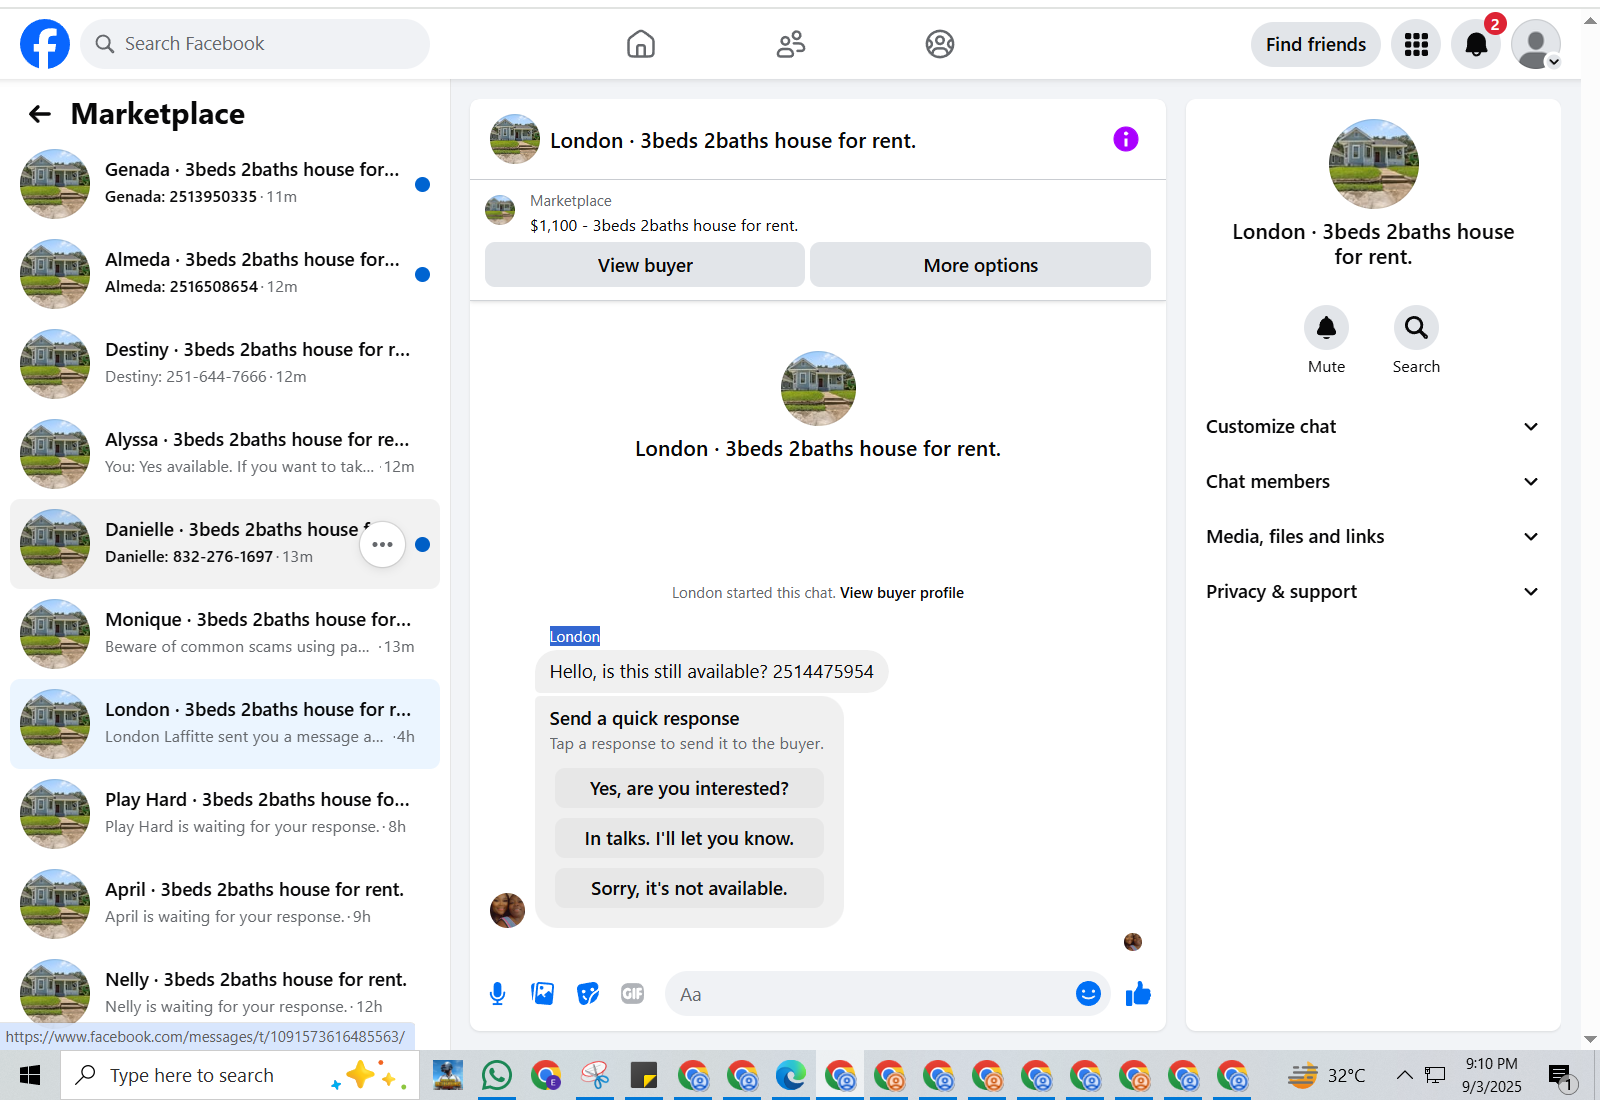Open the emoji picker in message box

pos(1088,994)
